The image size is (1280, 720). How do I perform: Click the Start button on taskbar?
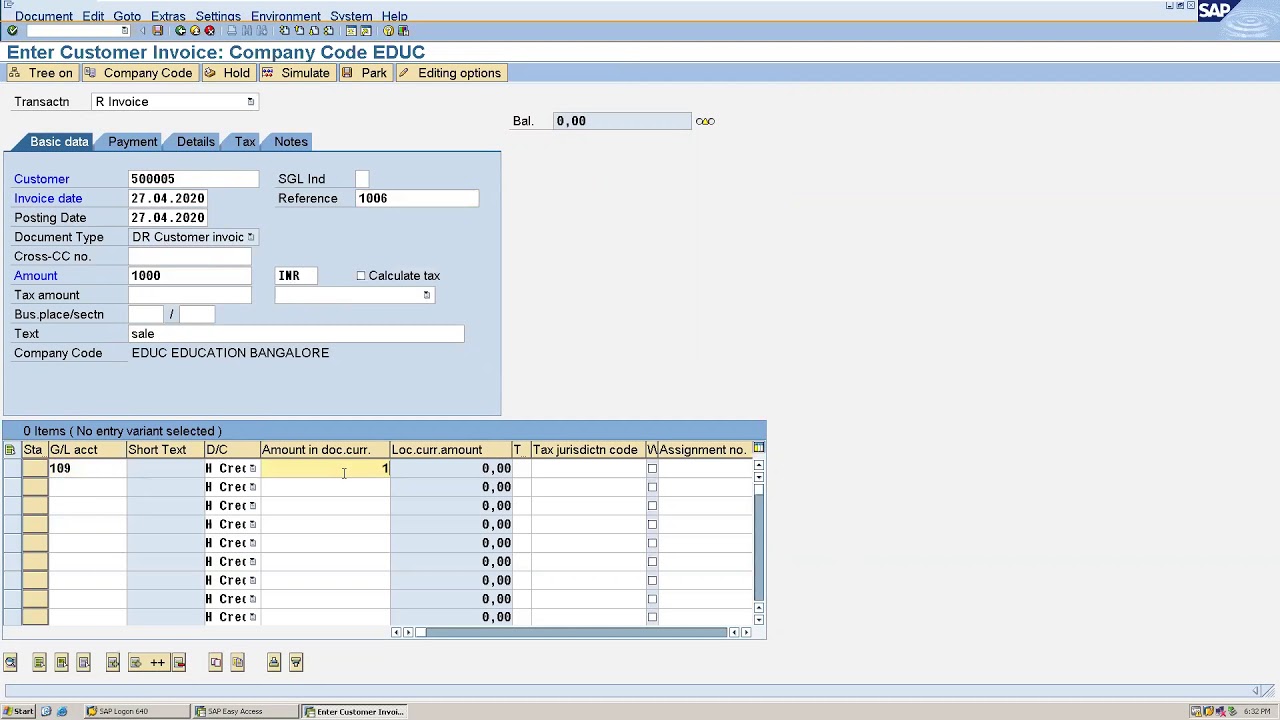coord(18,712)
